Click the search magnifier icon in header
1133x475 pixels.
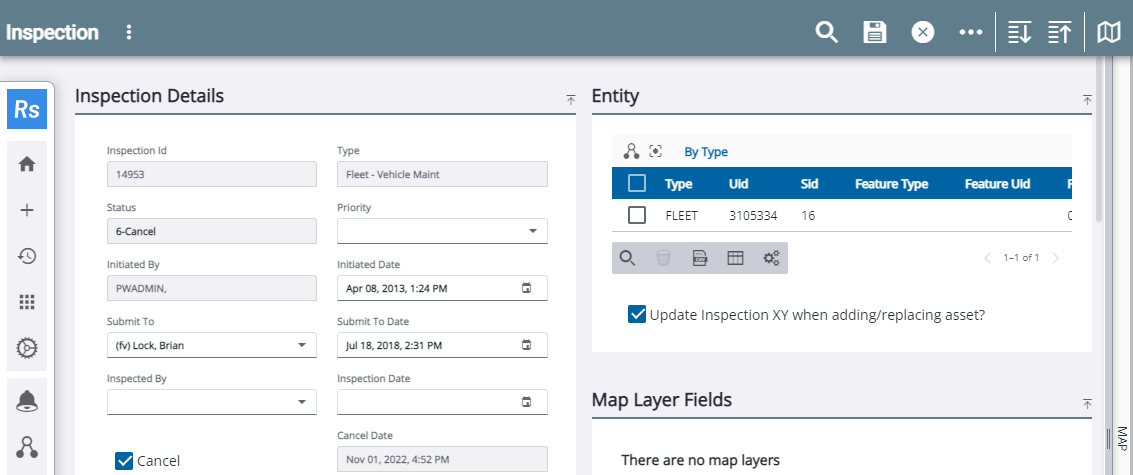[x=826, y=32]
